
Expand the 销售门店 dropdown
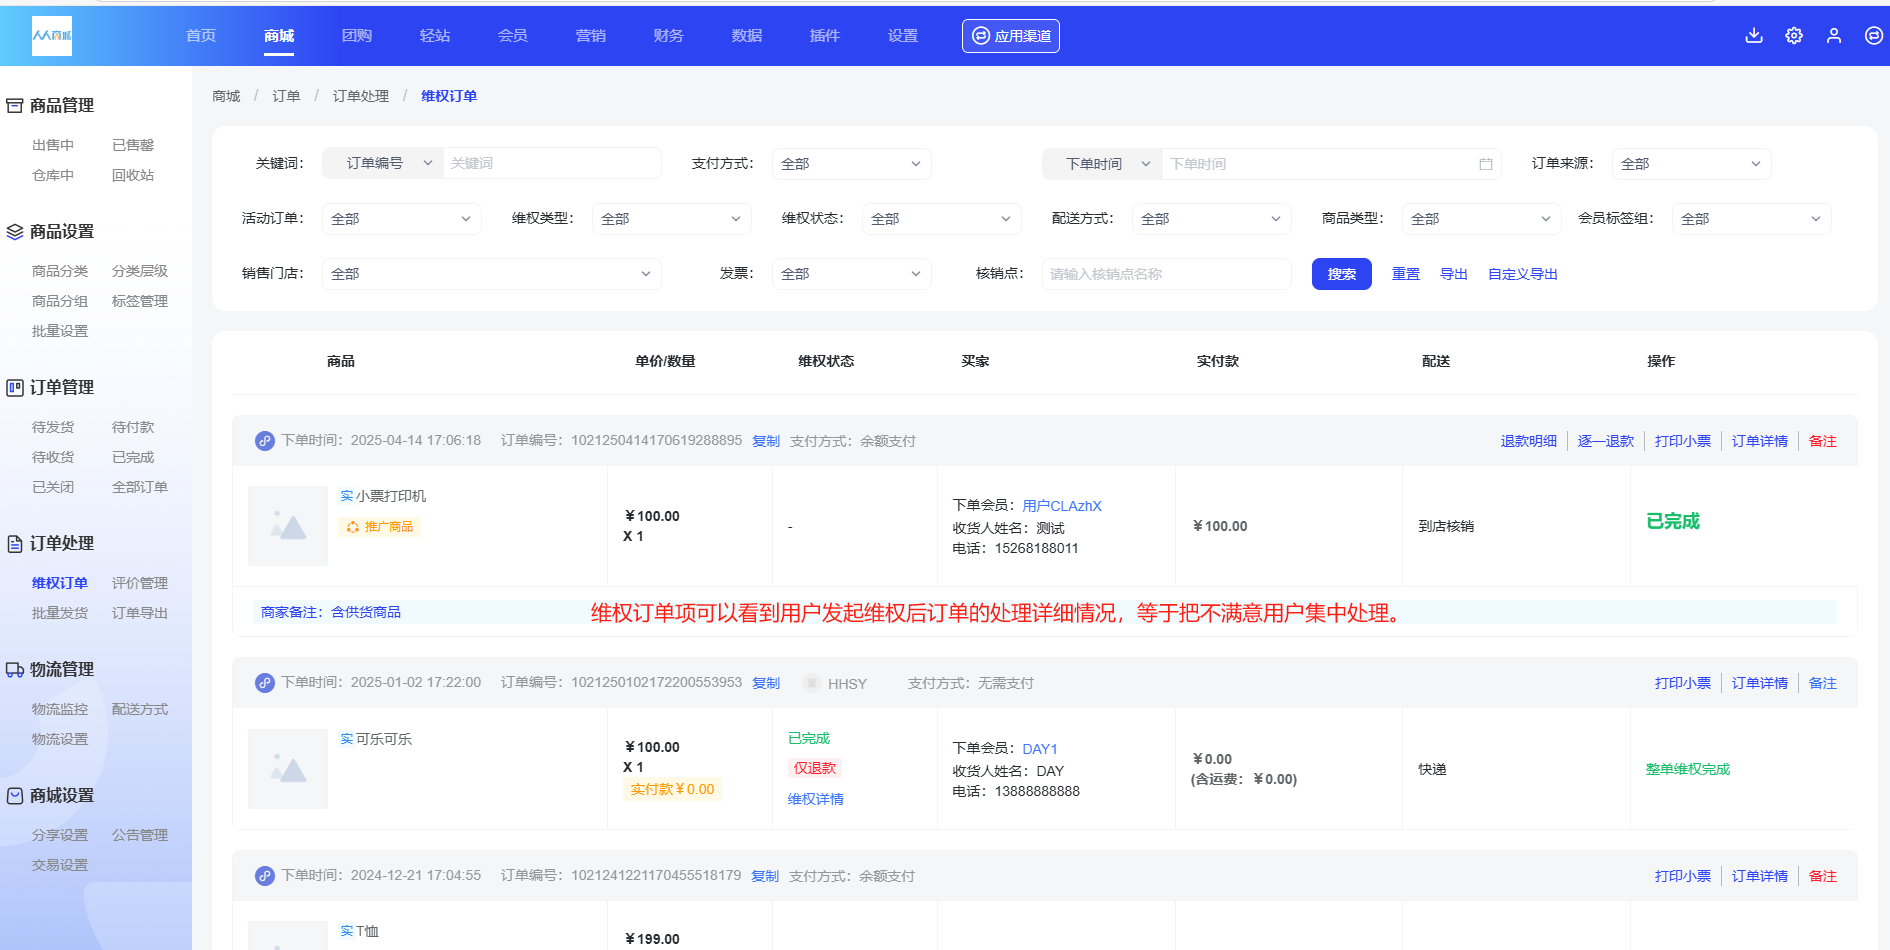pyautogui.click(x=491, y=274)
